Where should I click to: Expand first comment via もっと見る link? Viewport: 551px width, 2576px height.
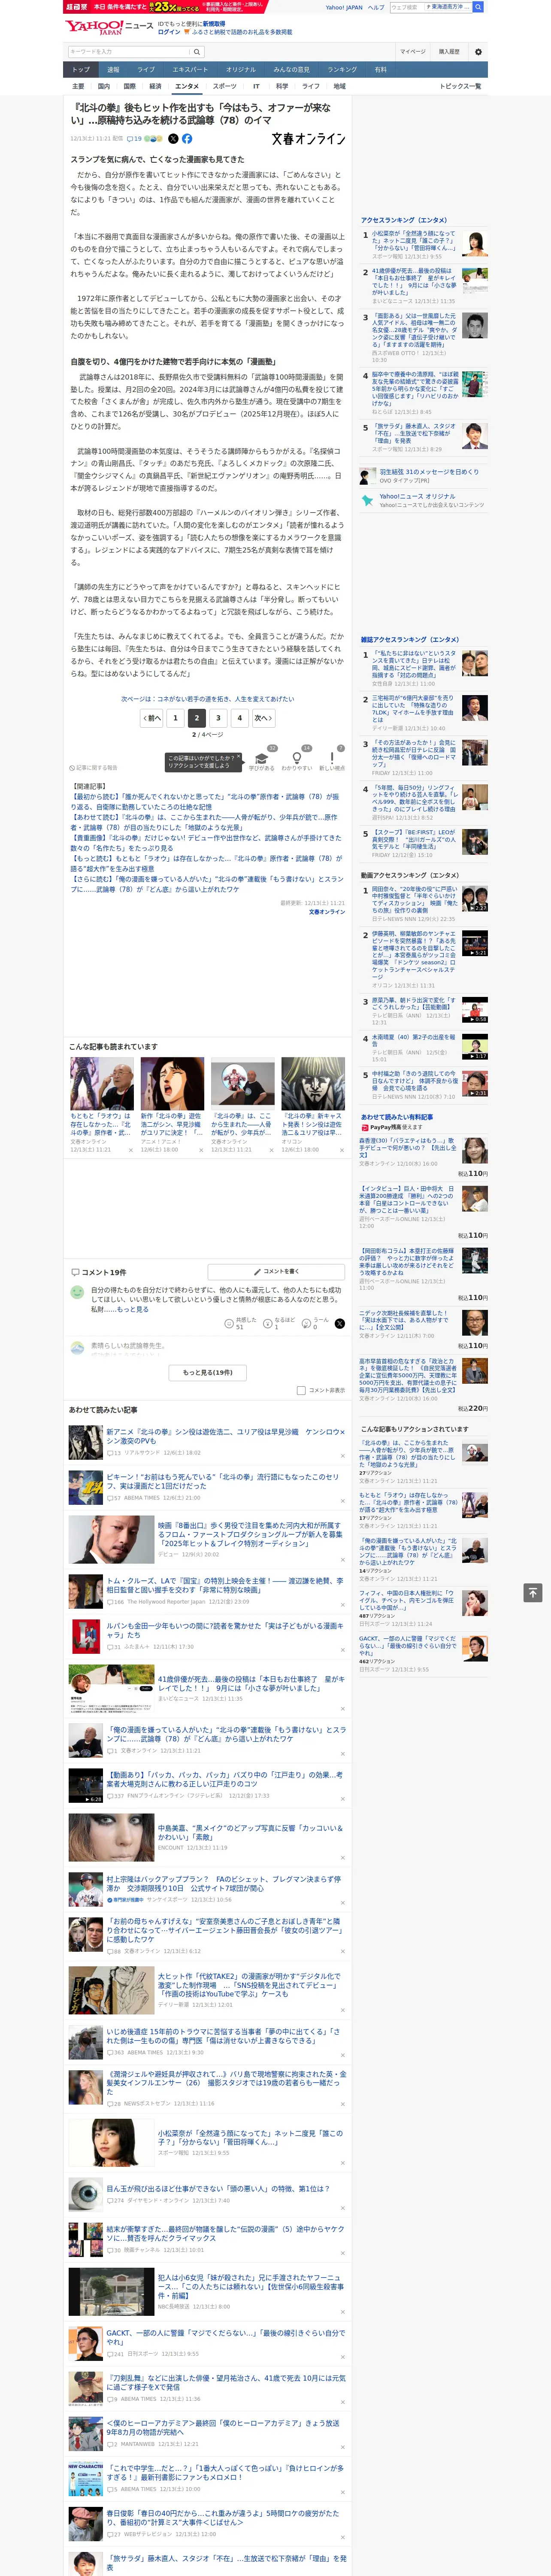[x=133, y=1309]
